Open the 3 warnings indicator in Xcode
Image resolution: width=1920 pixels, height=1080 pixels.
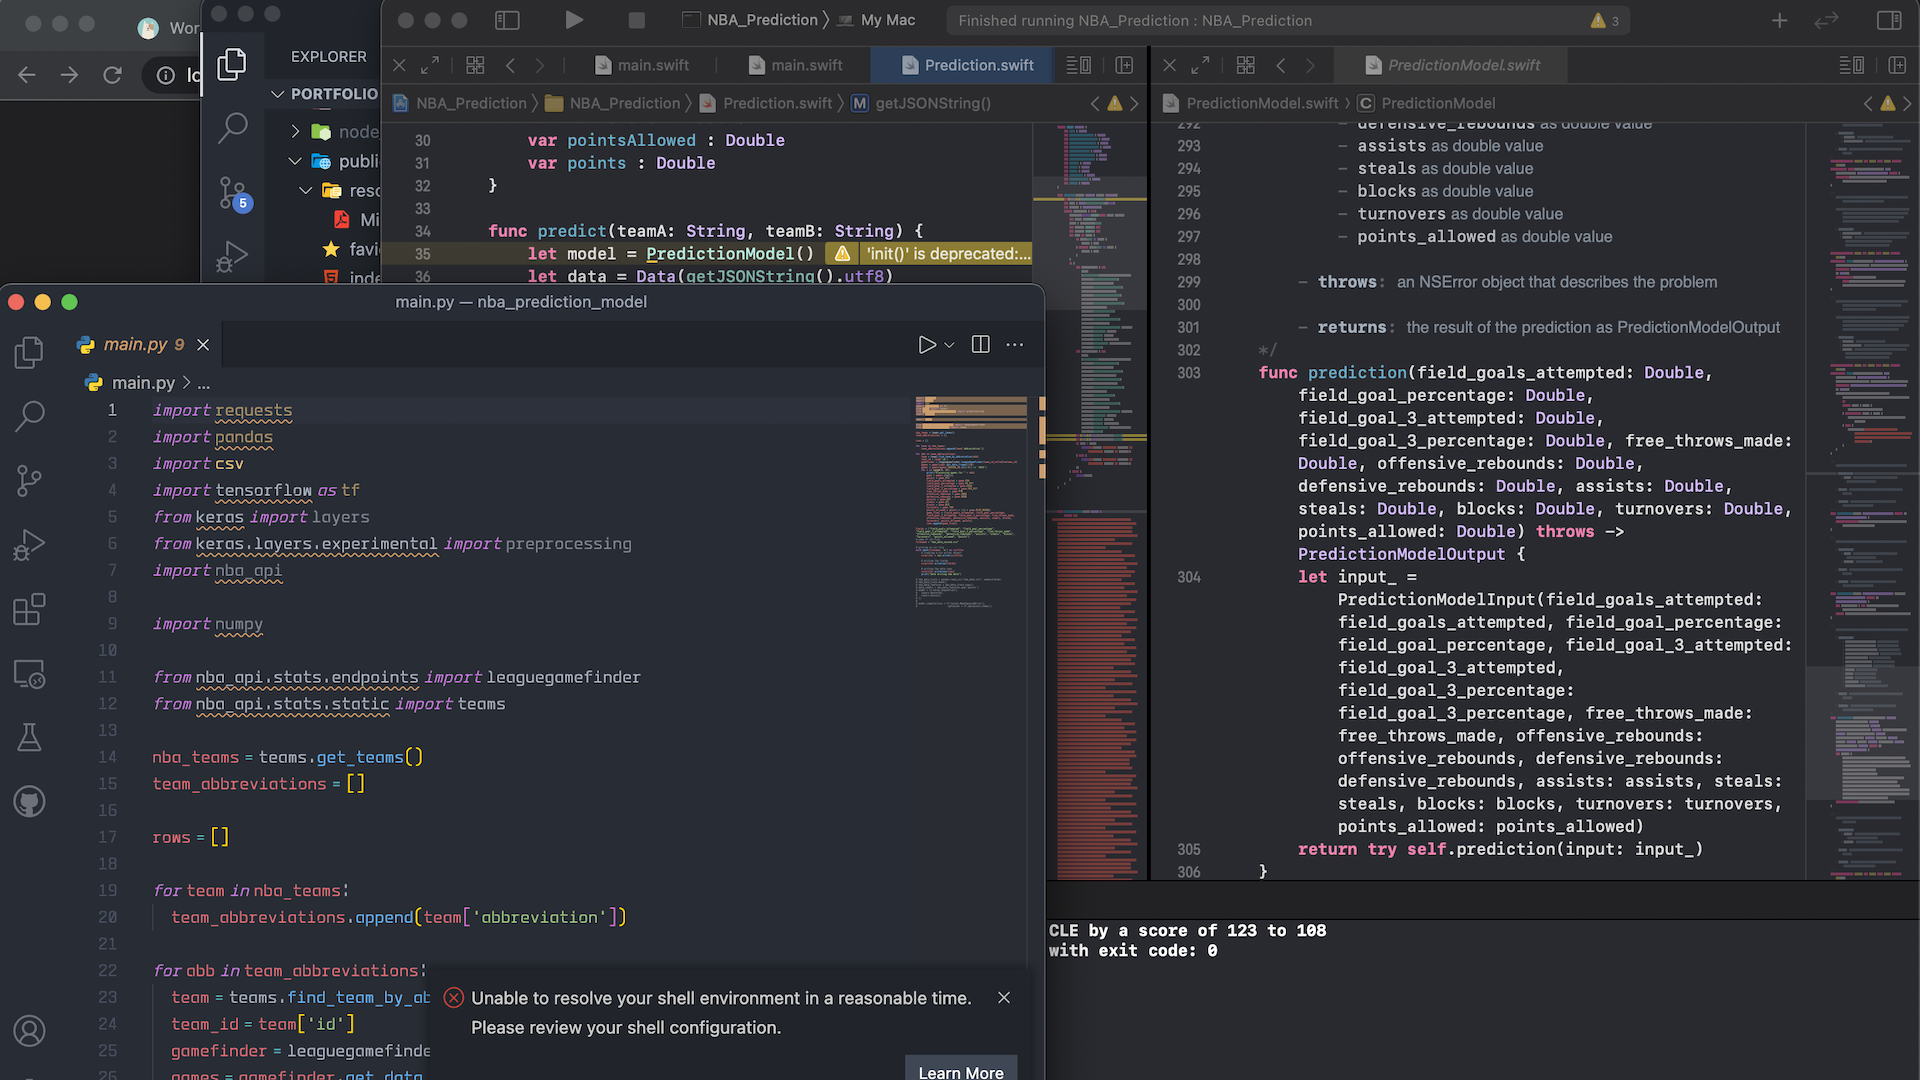[x=1604, y=20]
